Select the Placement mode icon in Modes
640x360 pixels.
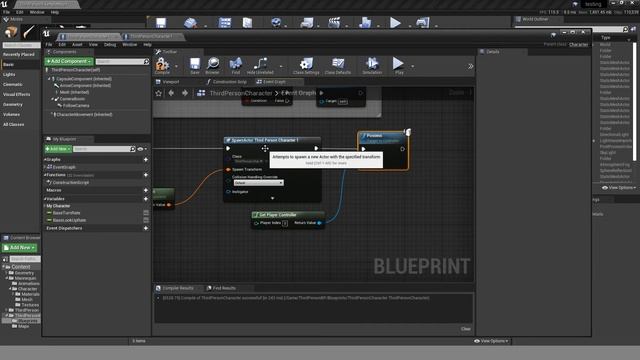[11, 32]
